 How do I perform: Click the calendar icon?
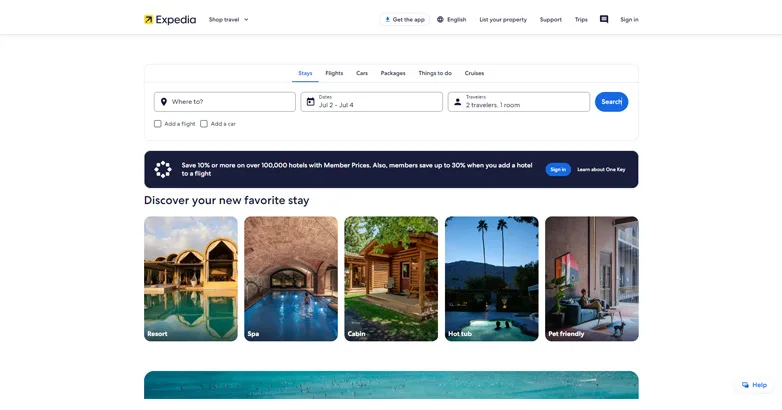(310, 102)
